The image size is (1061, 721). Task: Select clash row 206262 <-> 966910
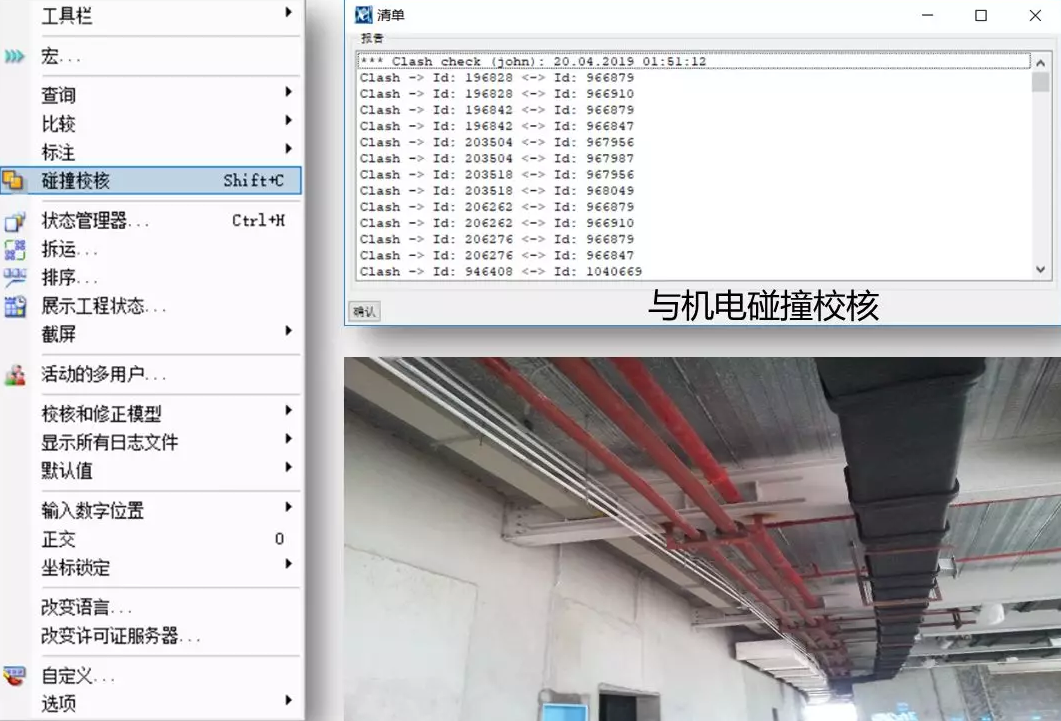(x=694, y=223)
